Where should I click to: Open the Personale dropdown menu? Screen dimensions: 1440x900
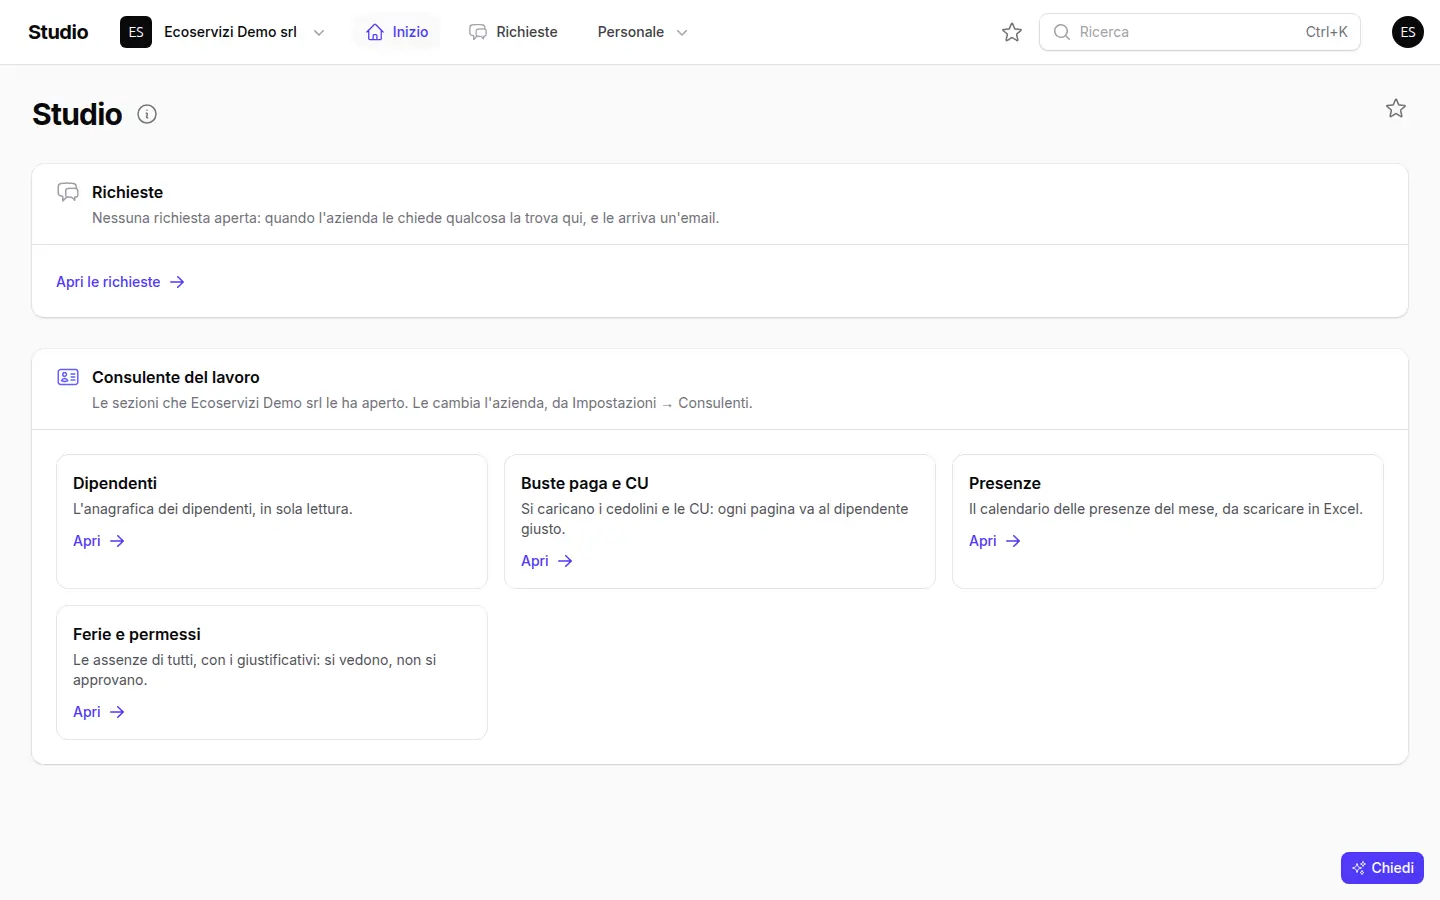642,32
